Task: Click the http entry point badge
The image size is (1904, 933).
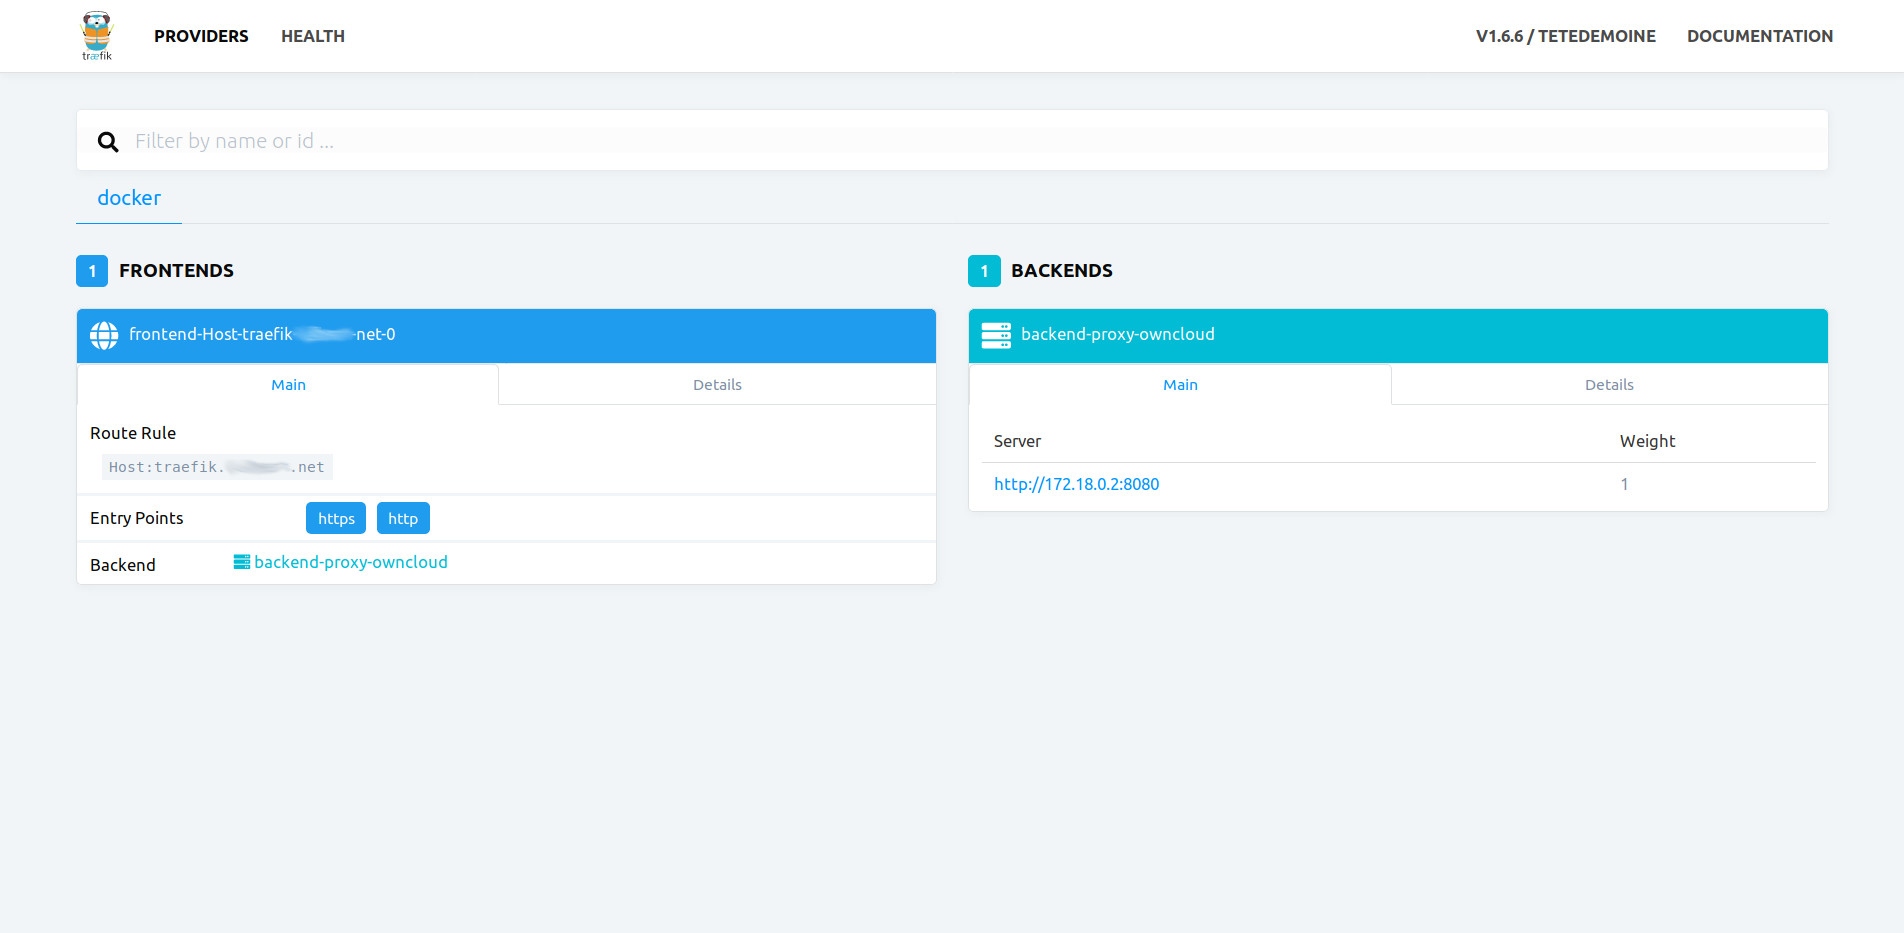Action: (x=403, y=518)
